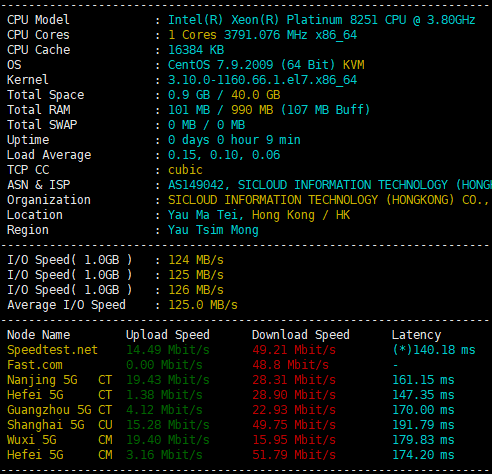Click upload speed 3.16 Mbit/s
Image resolution: width=492 pixels, height=474 pixels.
tap(164, 455)
